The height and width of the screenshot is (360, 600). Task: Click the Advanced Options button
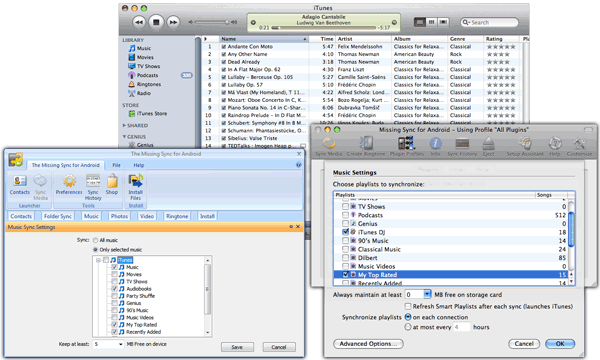[x=368, y=344]
